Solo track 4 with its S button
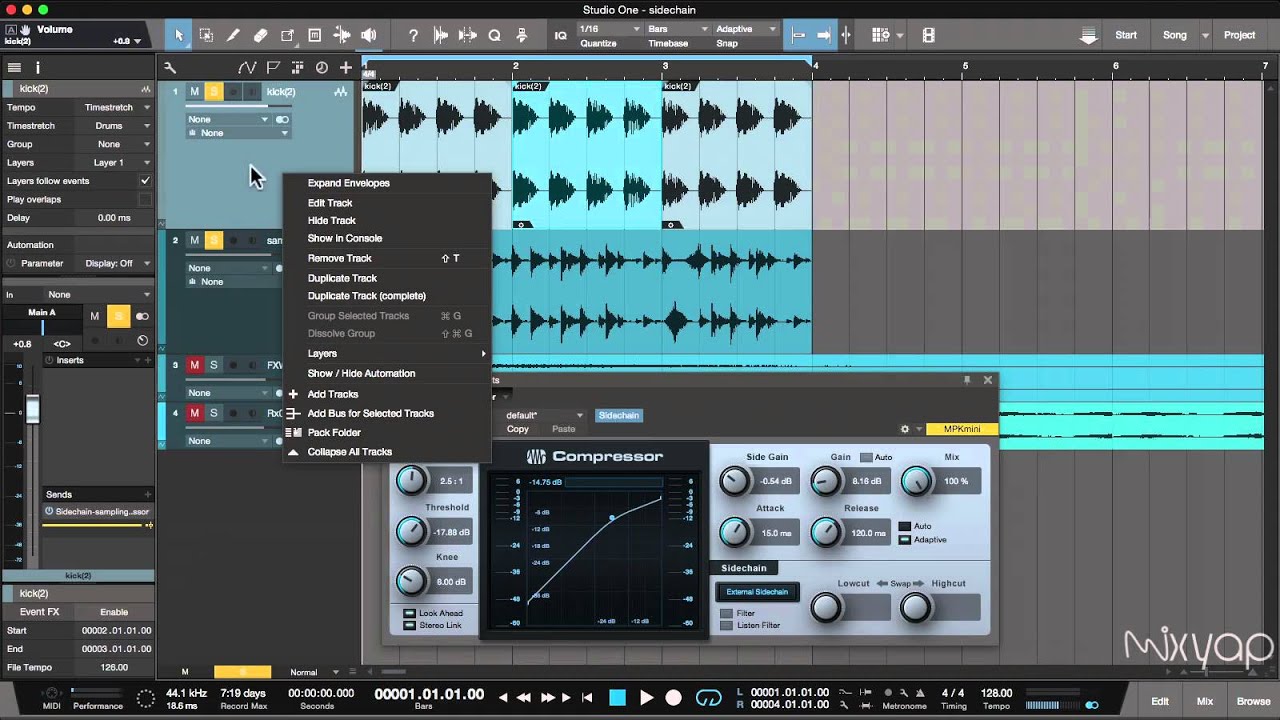1280x720 pixels. coord(213,413)
